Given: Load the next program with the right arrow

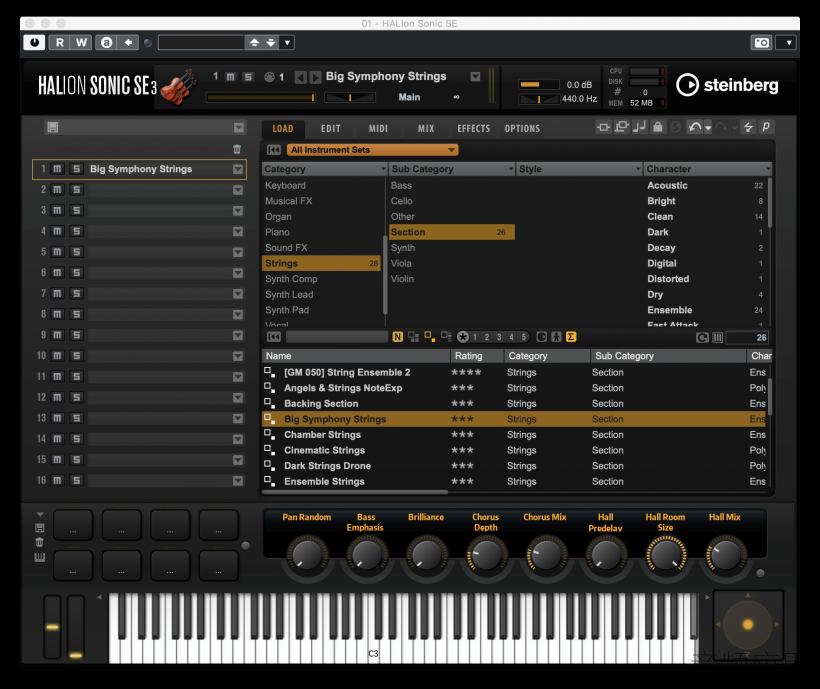Looking at the screenshot, I should (x=315, y=77).
